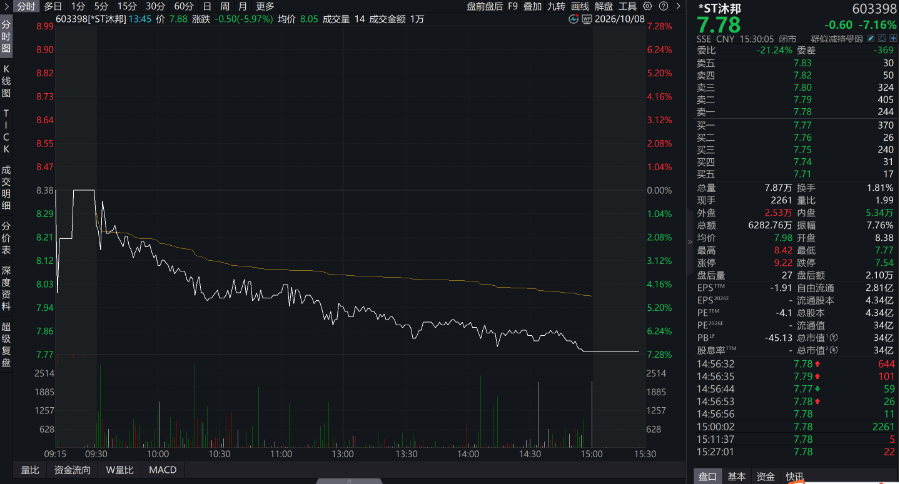
Task: Switch to the 月 monthly chart
Action: point(243,6)
